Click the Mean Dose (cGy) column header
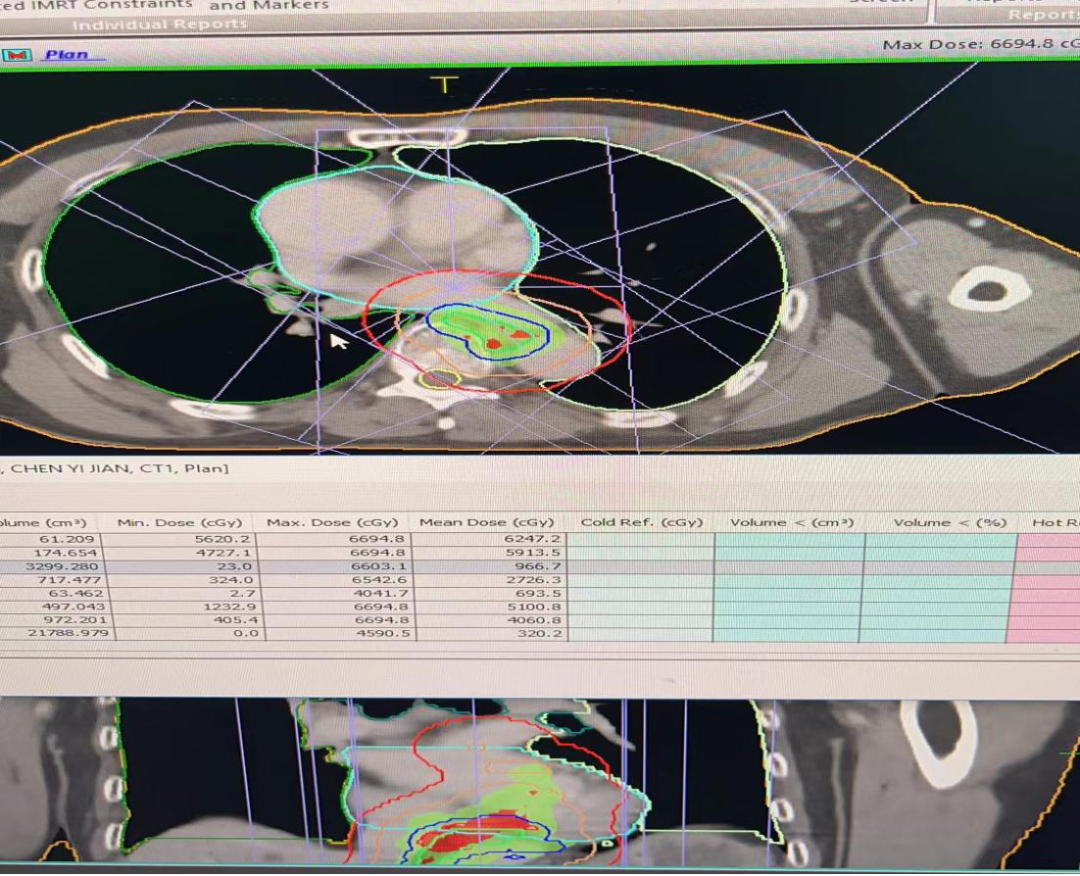 click(486, 522)
